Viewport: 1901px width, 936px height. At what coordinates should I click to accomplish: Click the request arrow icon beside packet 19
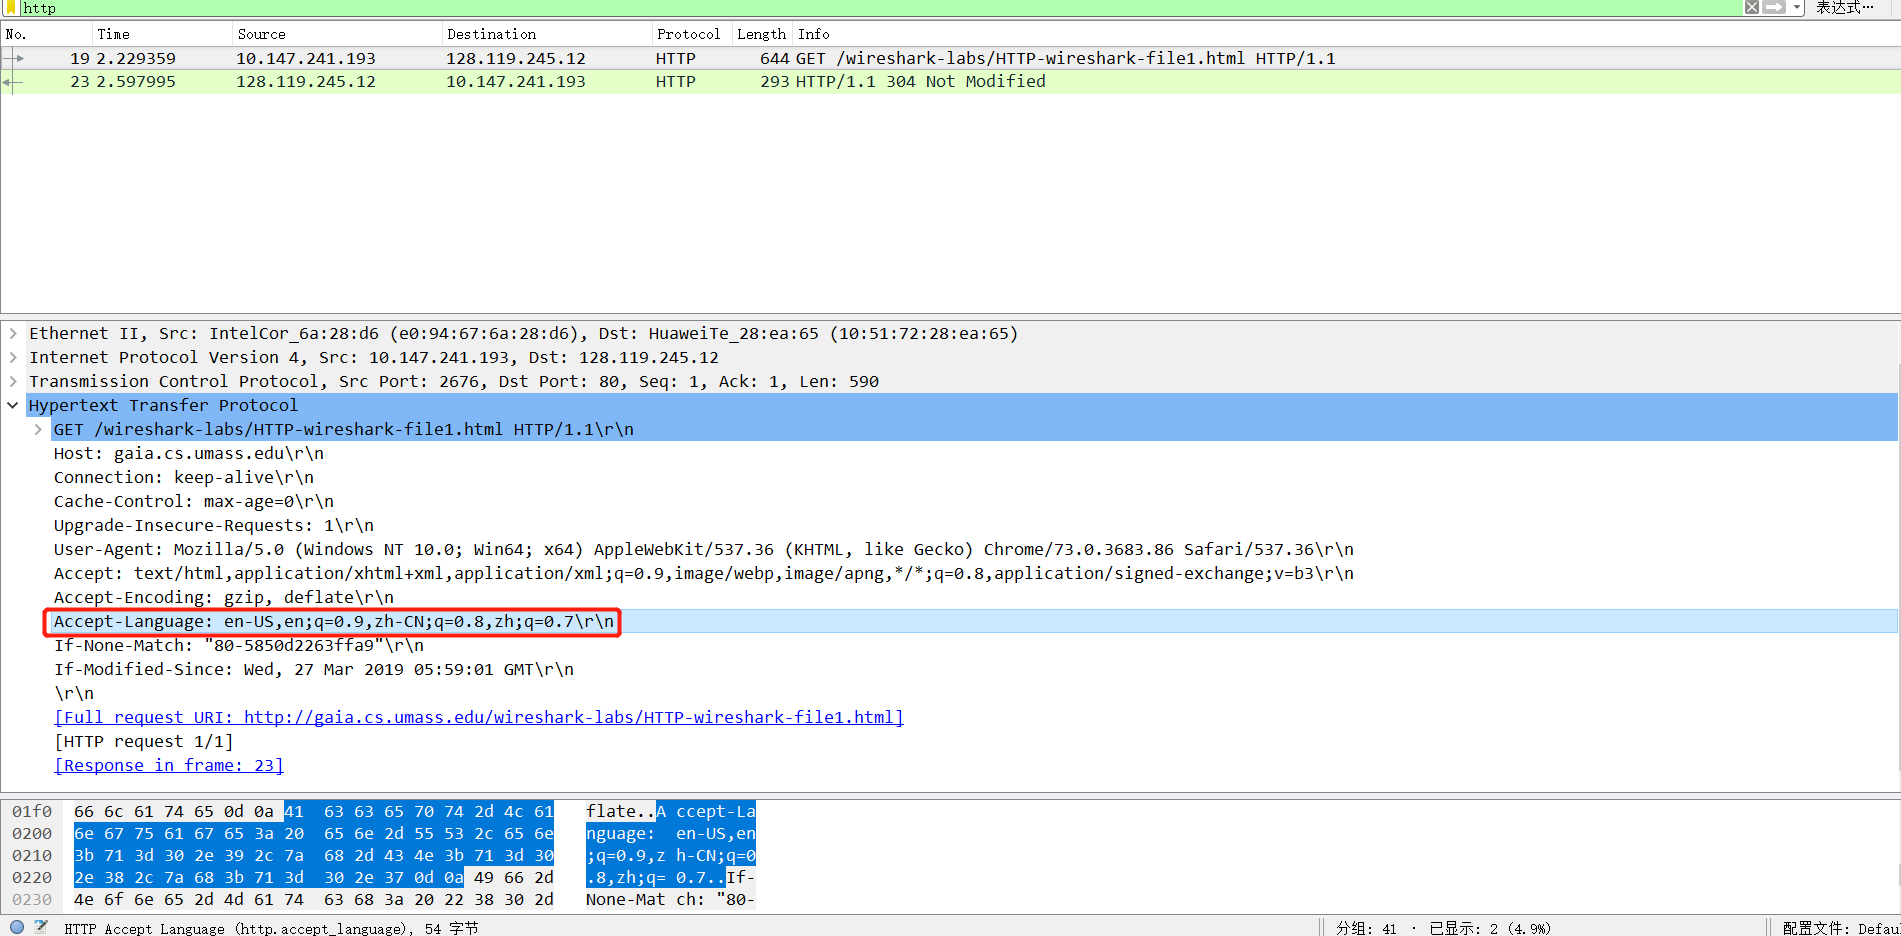[x=14, y=57]
